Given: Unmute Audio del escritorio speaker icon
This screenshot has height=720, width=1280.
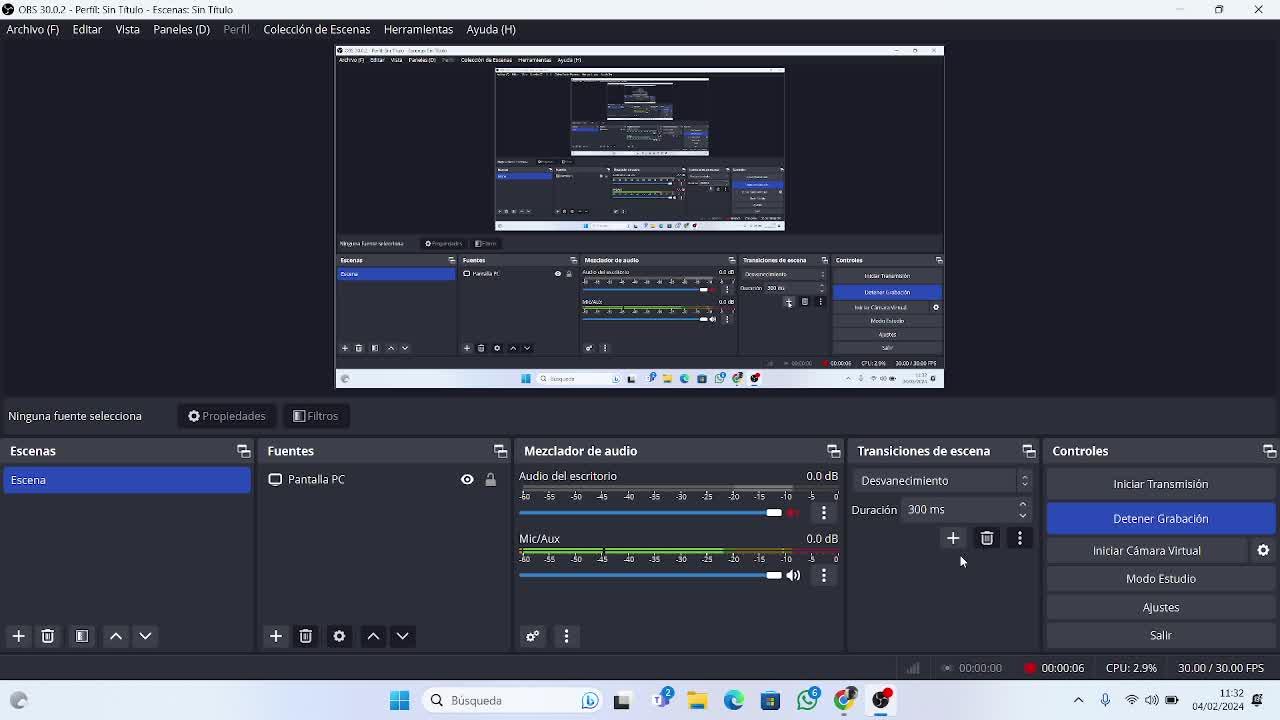Looking at the screenshot, I should (793, 513).
